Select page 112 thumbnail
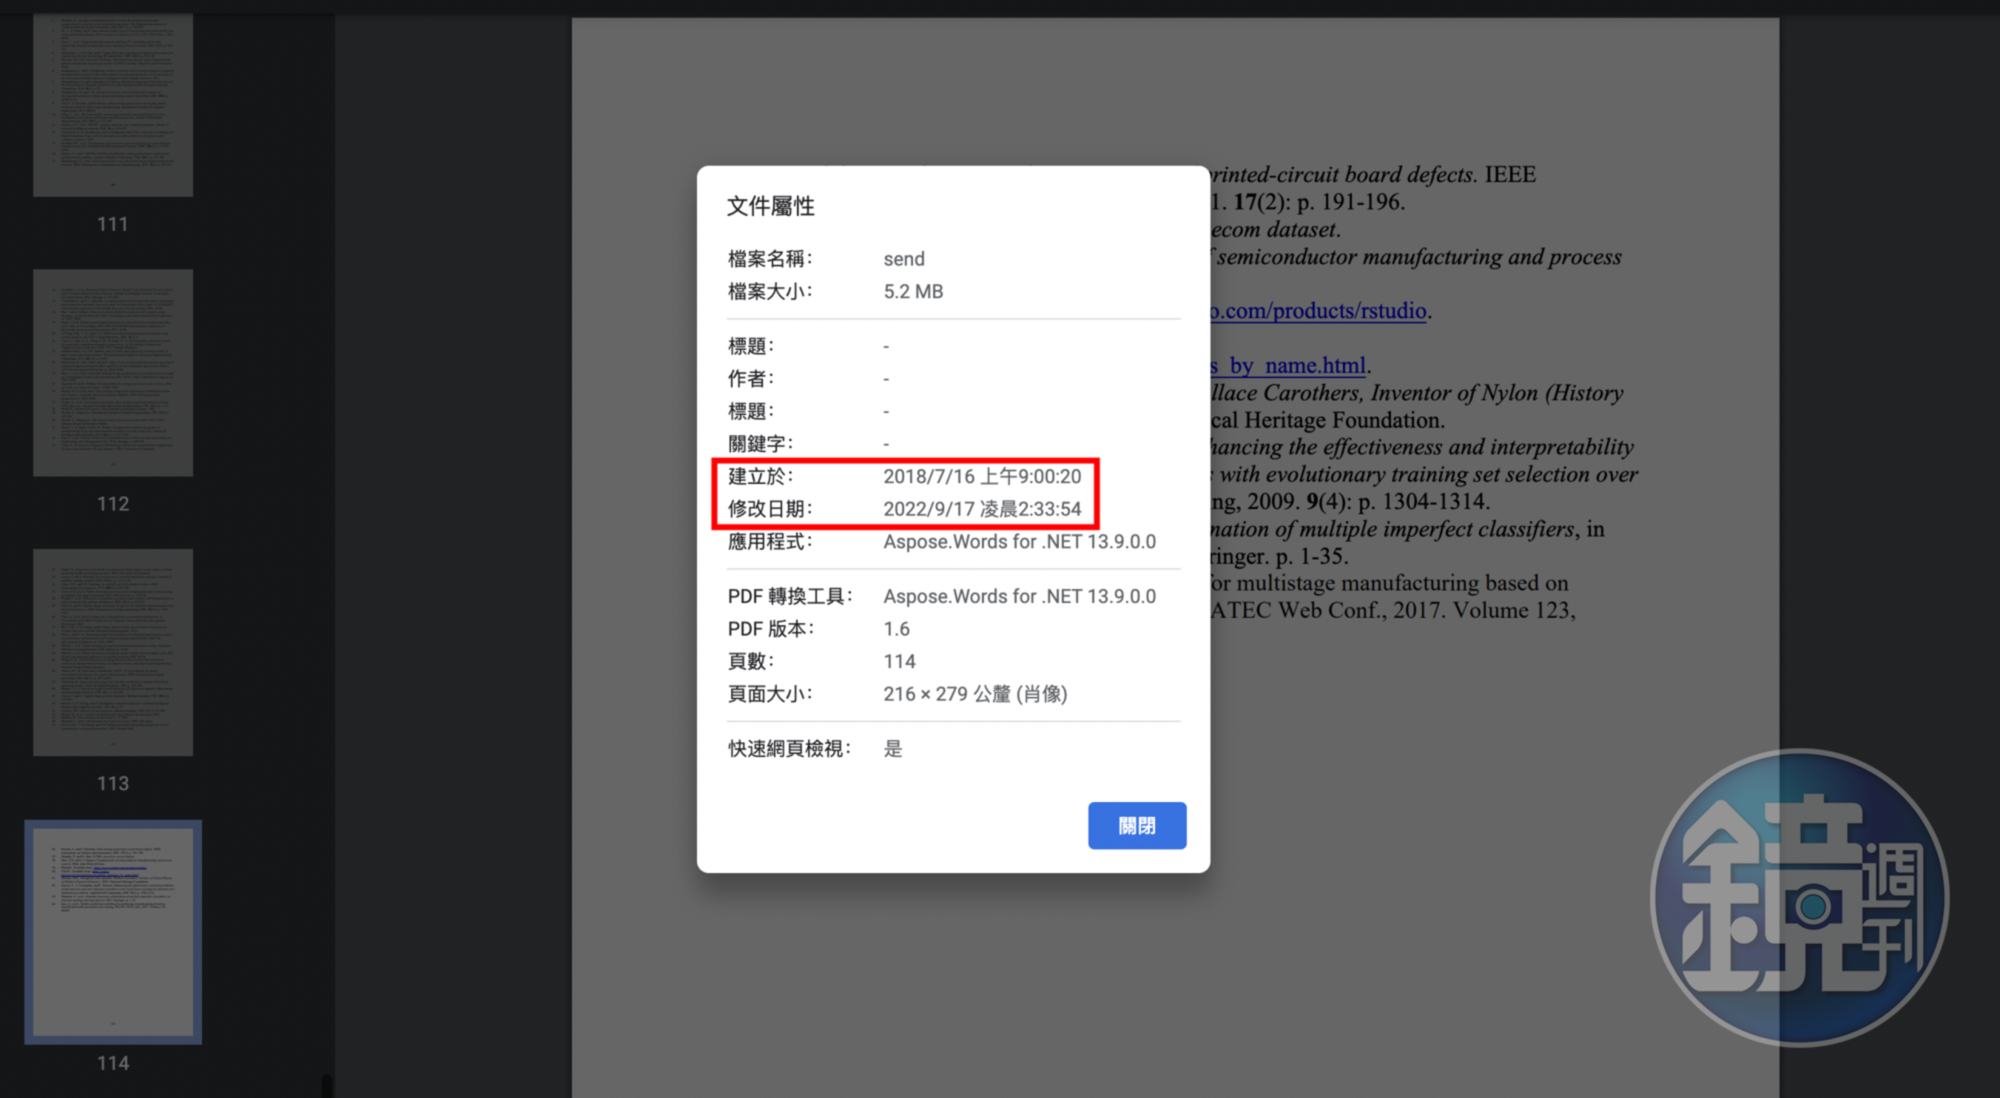Viewport: 2000px width, 1098px height. (x=113, y=372)
